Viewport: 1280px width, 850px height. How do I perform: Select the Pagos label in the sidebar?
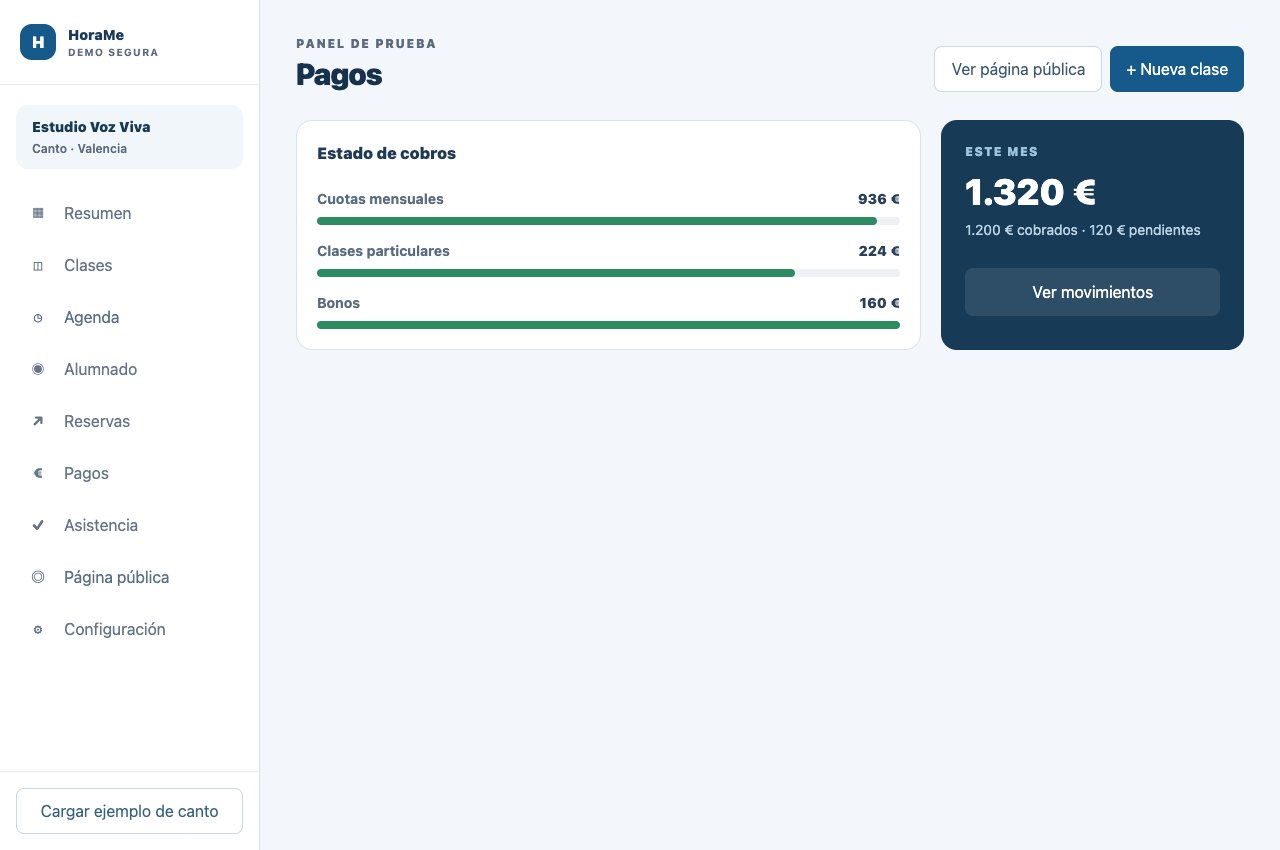click(x=86, y=473)
